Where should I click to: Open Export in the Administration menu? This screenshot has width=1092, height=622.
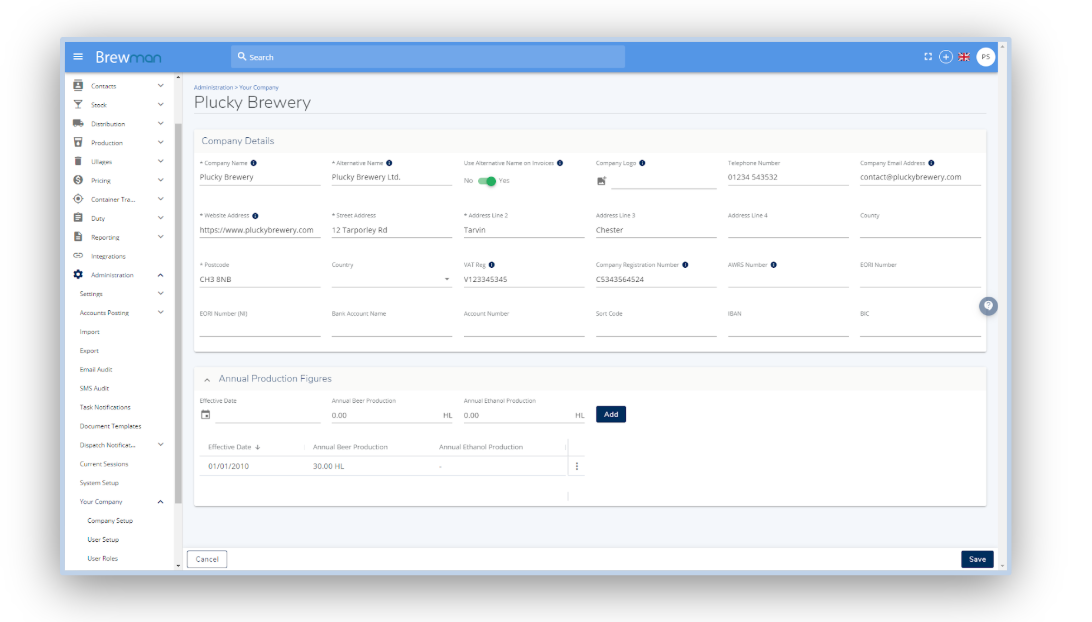point(89,350)
